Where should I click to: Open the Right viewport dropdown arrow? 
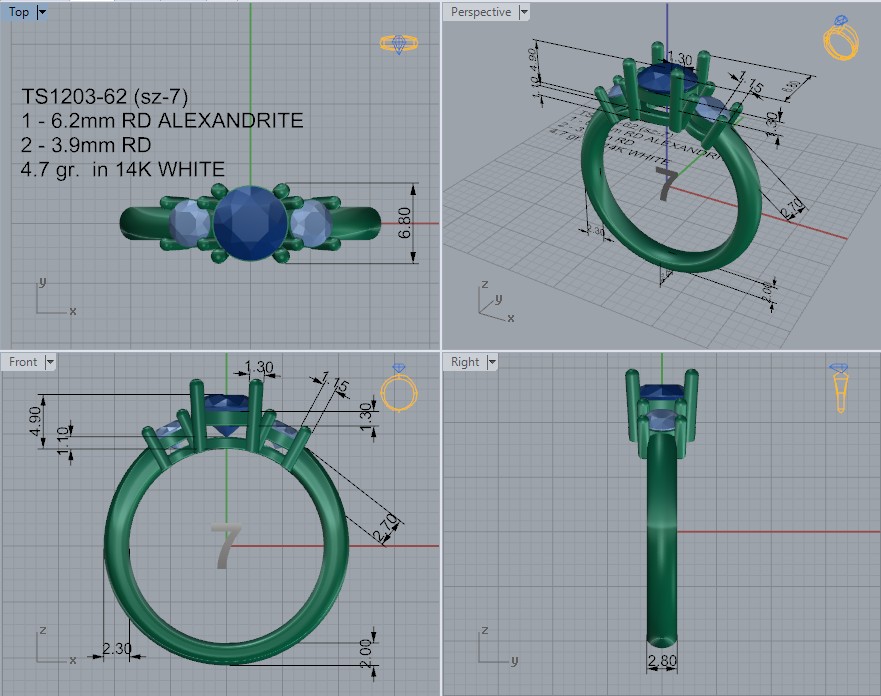coord(492,362)
